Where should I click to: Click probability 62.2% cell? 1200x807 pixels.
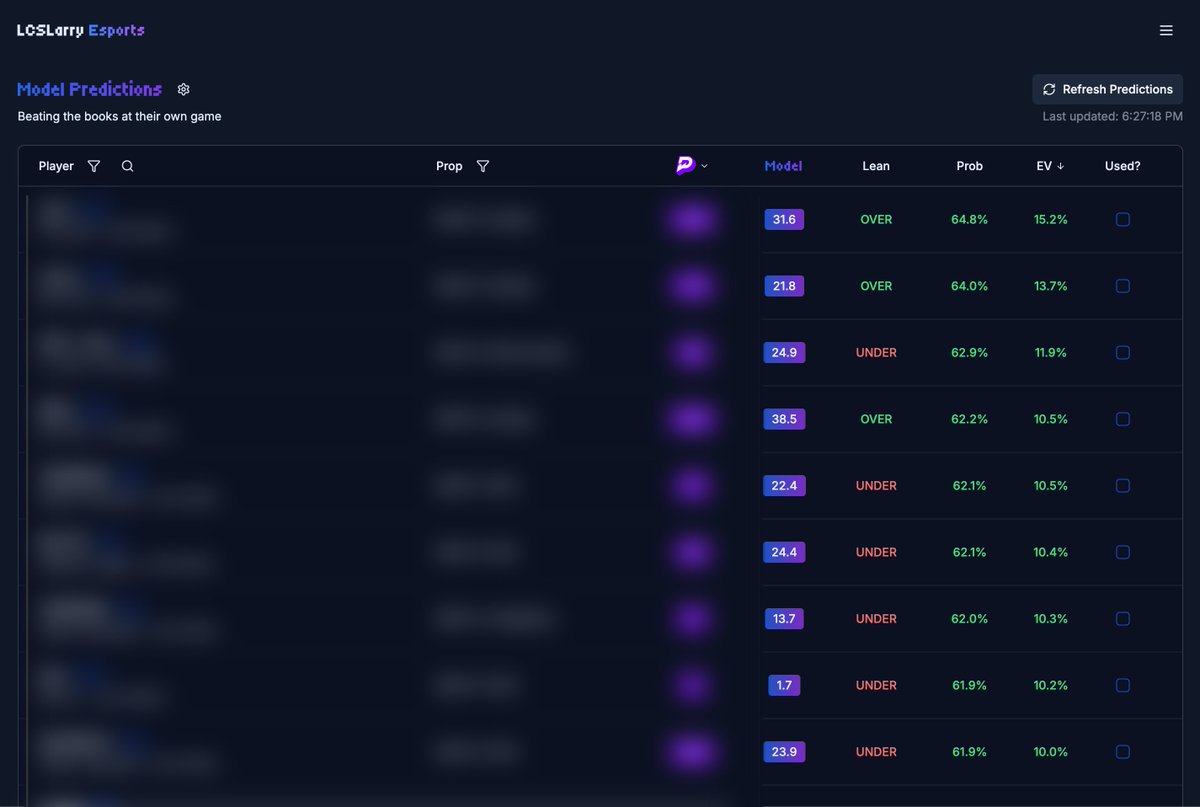969,419
